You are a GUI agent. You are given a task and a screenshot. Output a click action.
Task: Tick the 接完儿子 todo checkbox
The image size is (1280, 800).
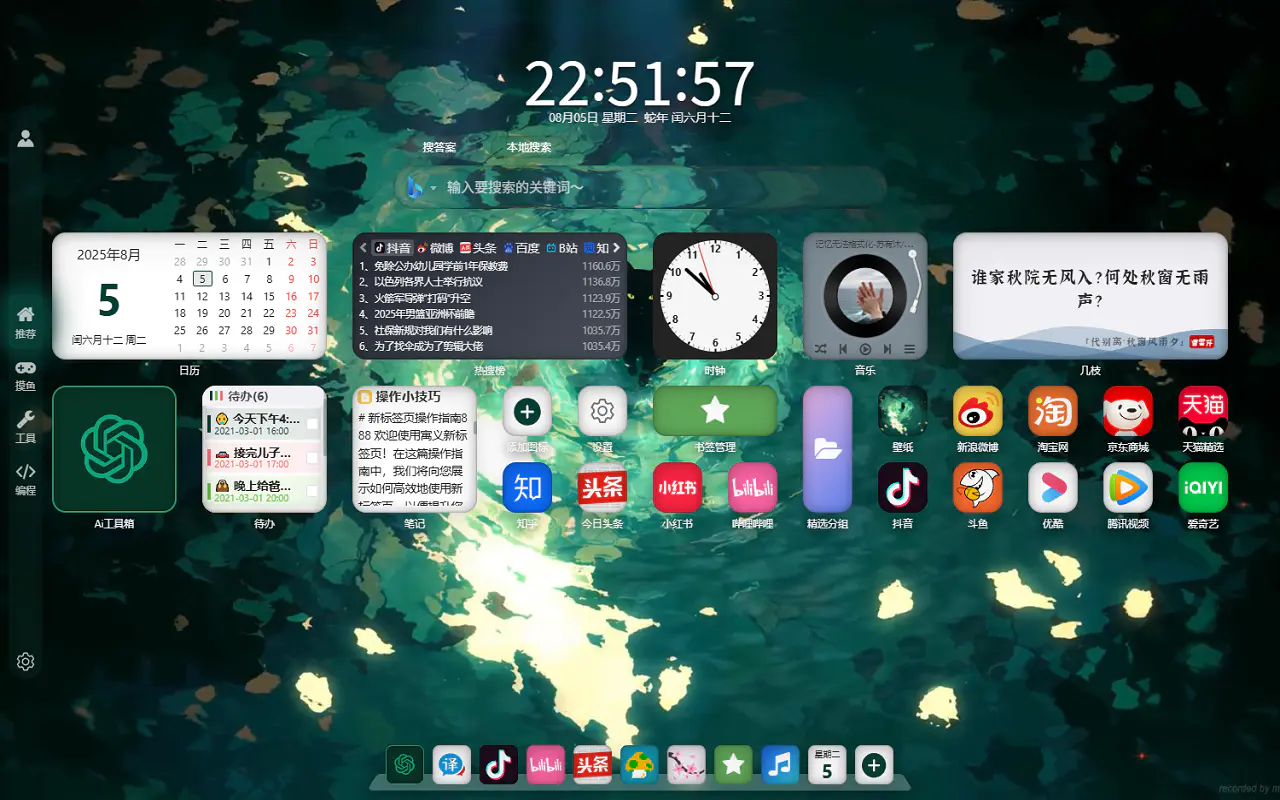tap(312, 458)
